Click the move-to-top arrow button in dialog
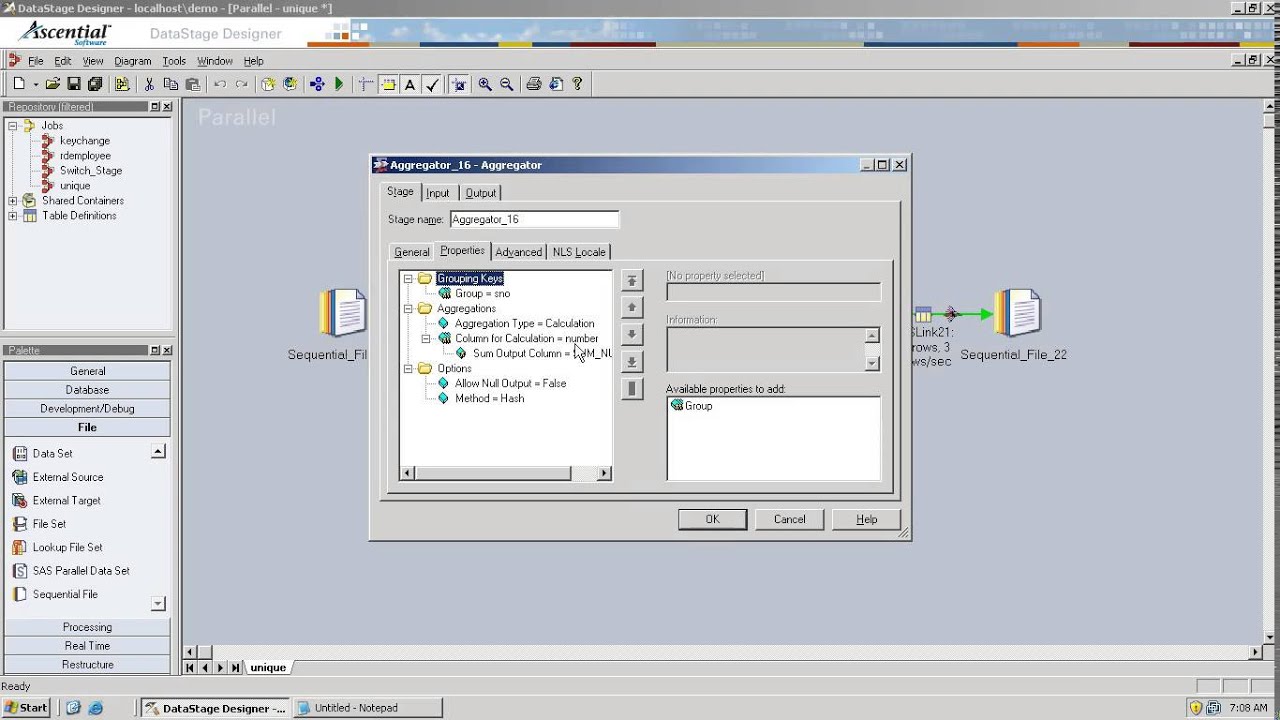Screen dimensions: 1280x720 pyautogui.click(x=631, y=281)
